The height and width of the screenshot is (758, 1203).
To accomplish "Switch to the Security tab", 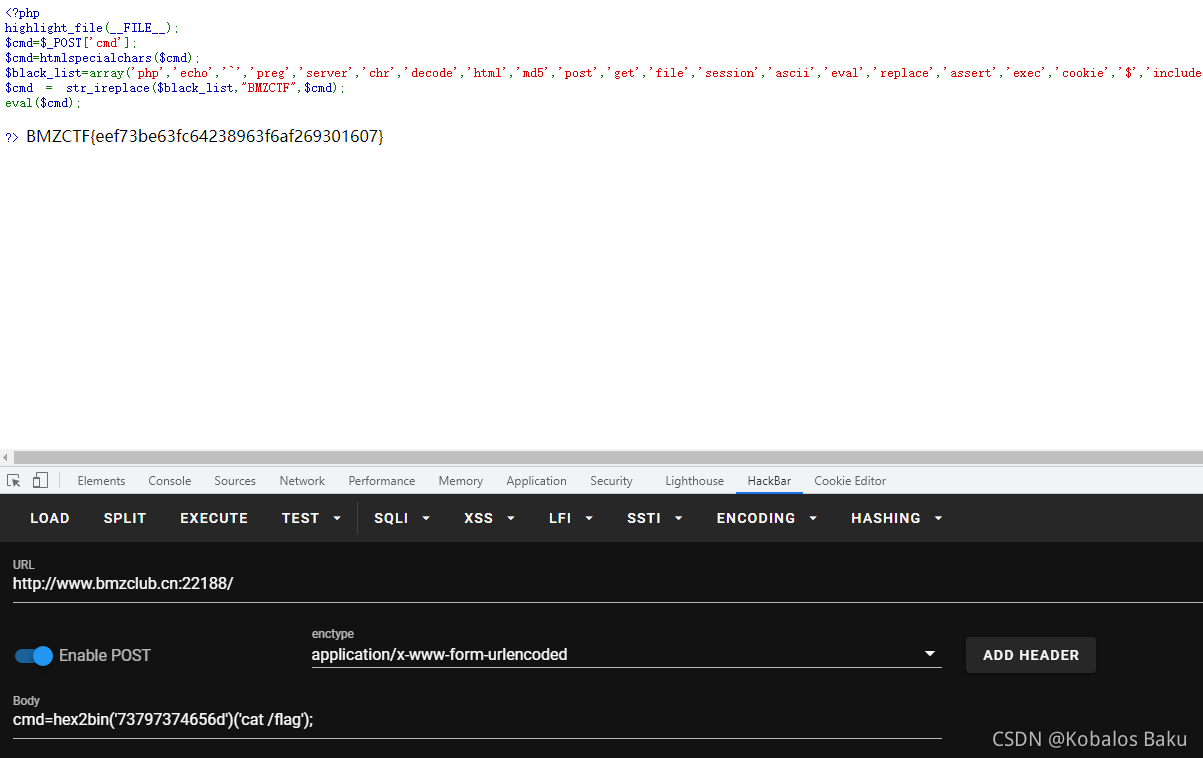I will click(611, 481).
